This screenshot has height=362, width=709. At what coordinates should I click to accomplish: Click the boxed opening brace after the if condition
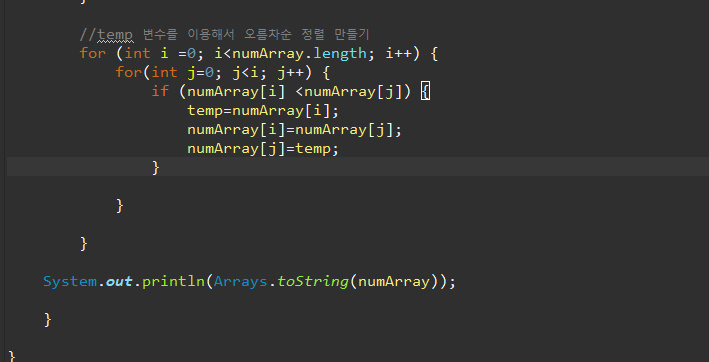pos(425,92)
